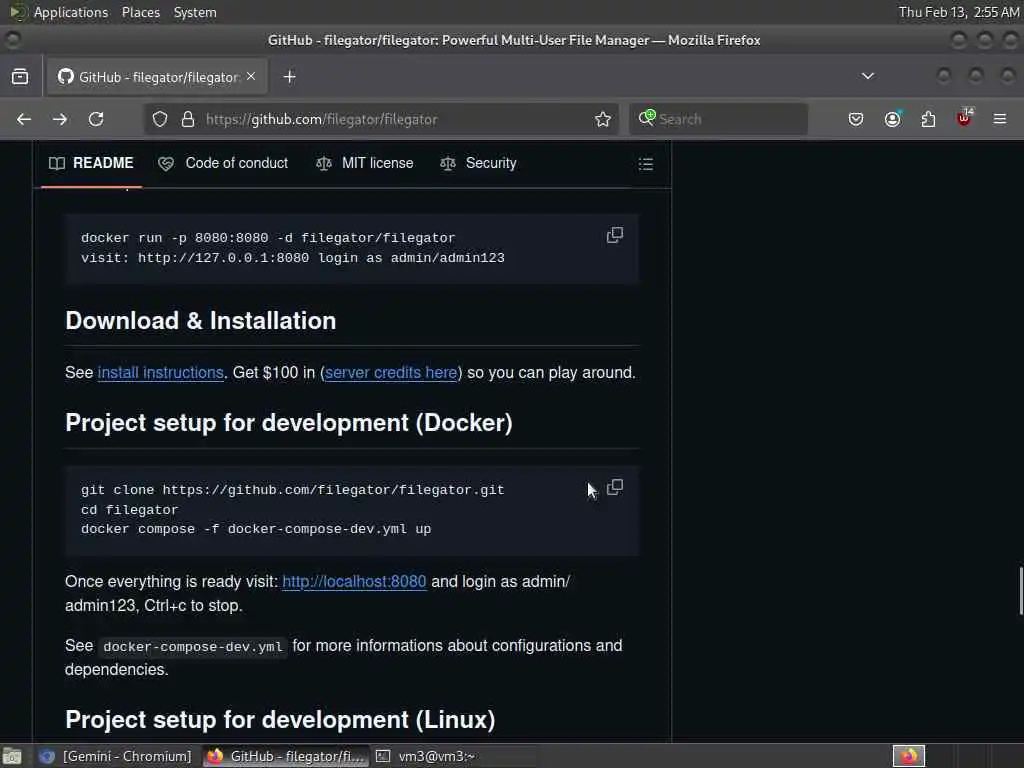Open the Code of conduct tab

(x=223, y=163)
